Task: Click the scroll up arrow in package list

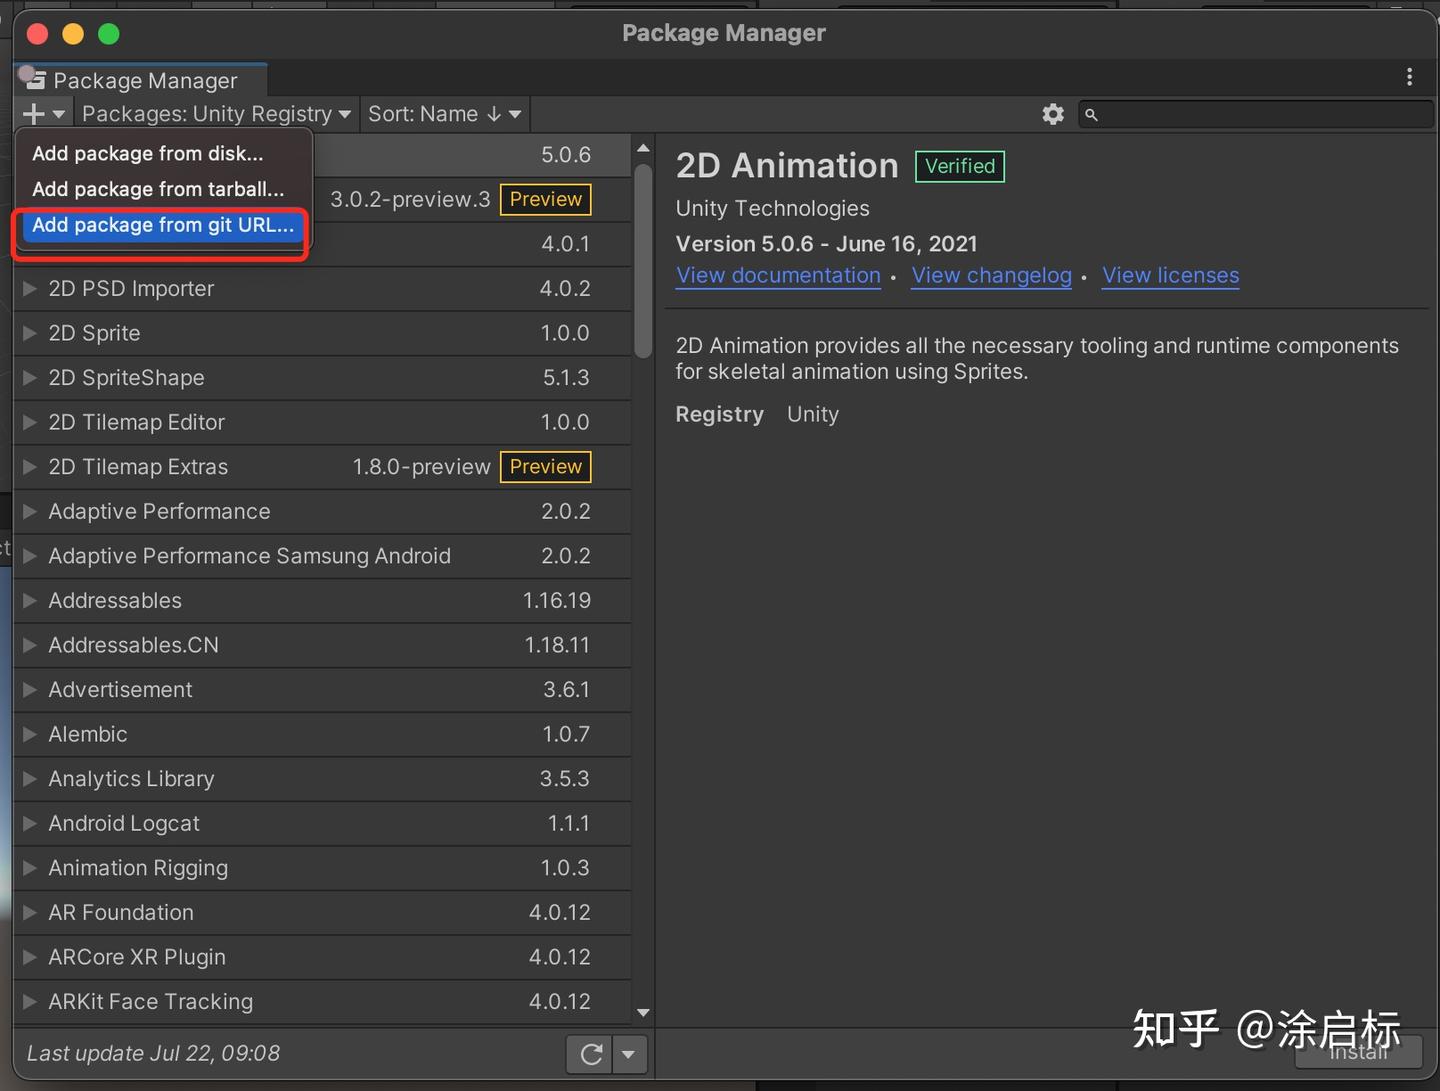Action: point(643,148)
